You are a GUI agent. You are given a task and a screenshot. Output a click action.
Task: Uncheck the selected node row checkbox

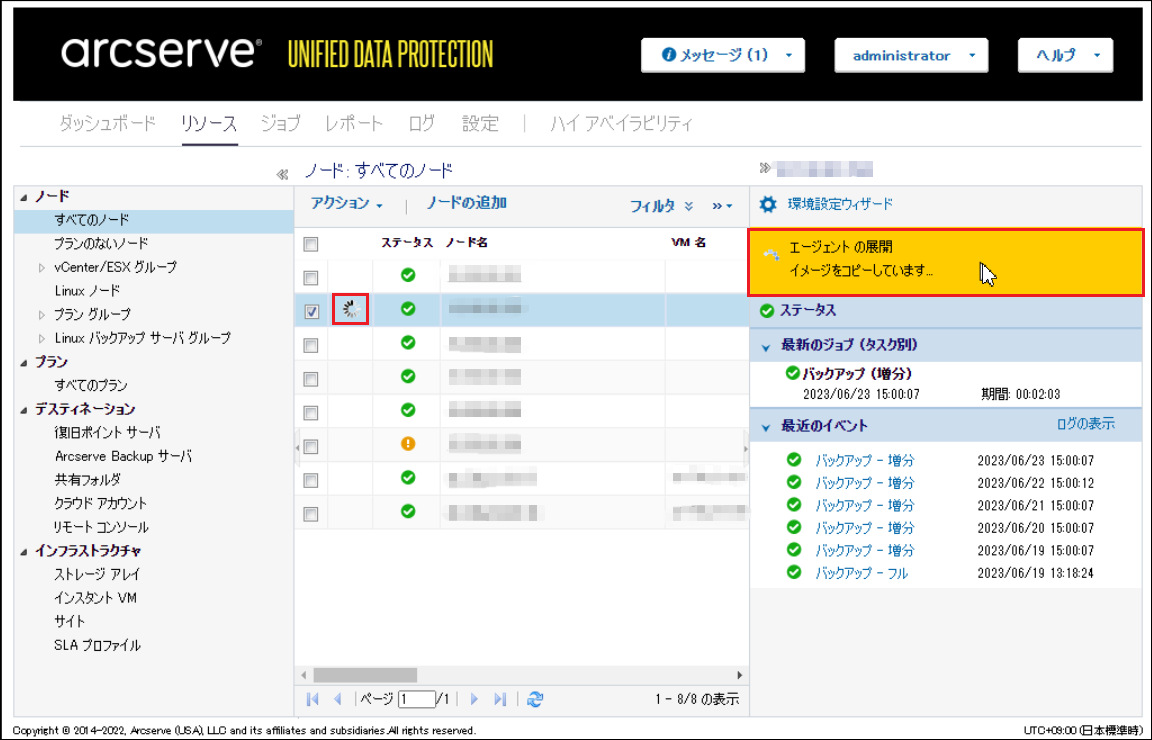311,311
